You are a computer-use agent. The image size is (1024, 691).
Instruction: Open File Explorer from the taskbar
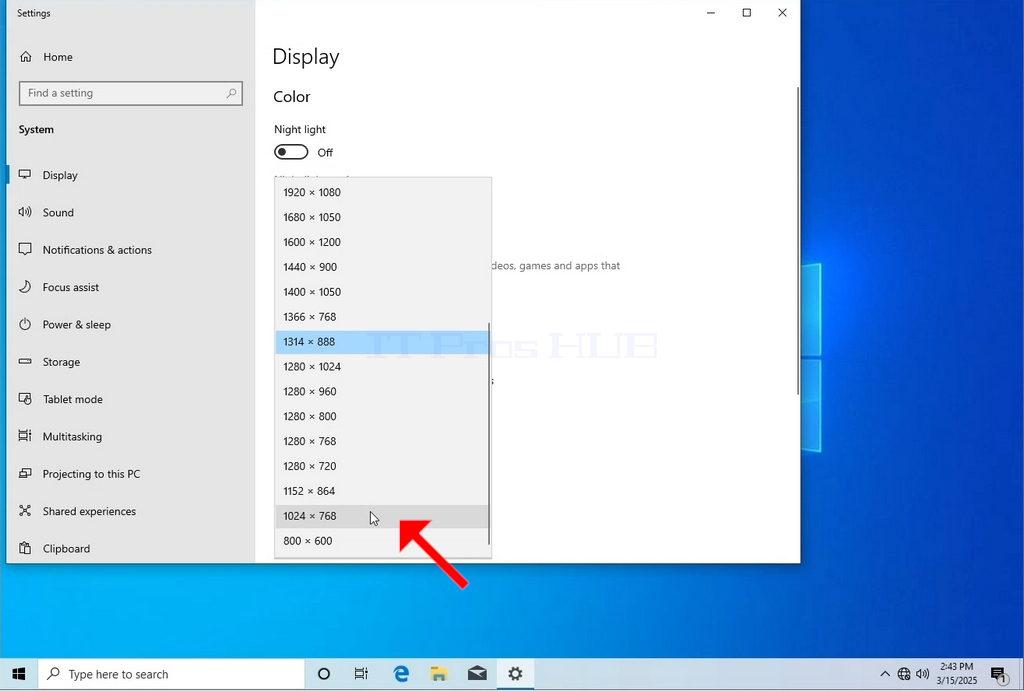pyautogui.click(x=439, y=674)
